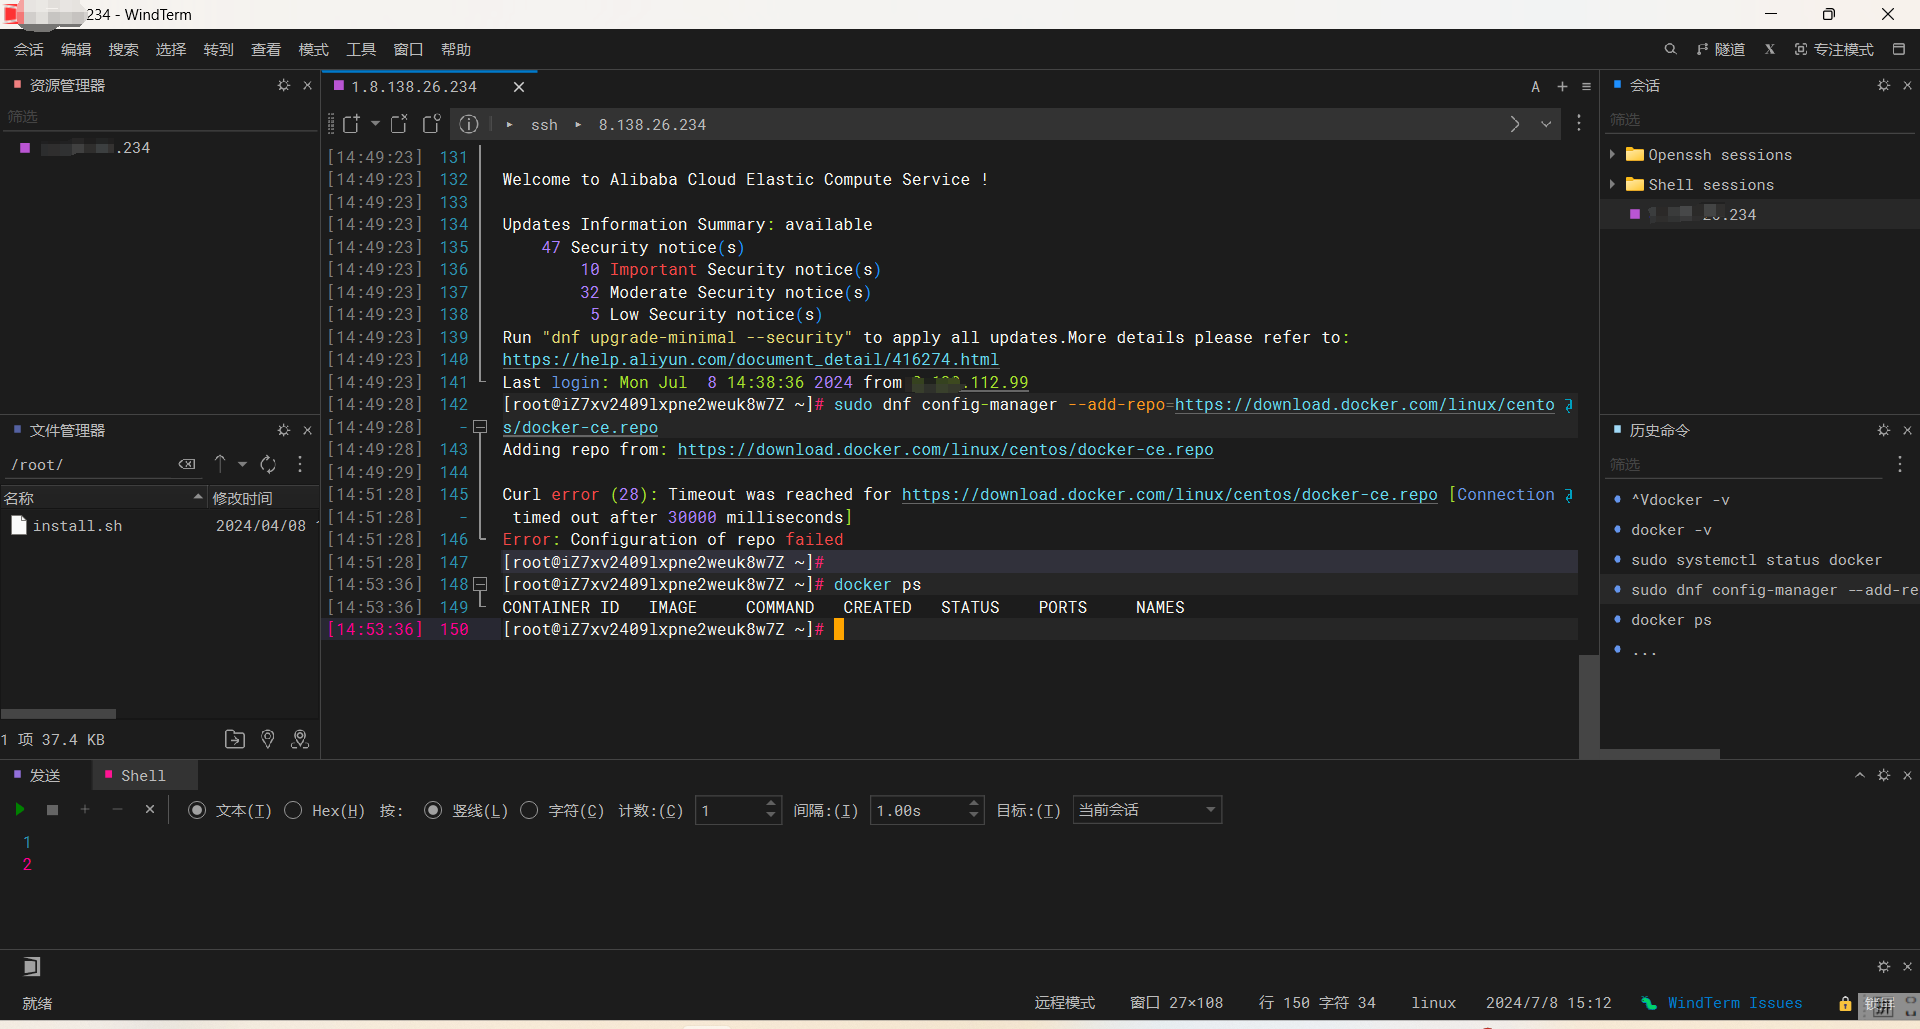Click the 名称 column sort arrow
1920x1029 pixels.
point(198,497)
